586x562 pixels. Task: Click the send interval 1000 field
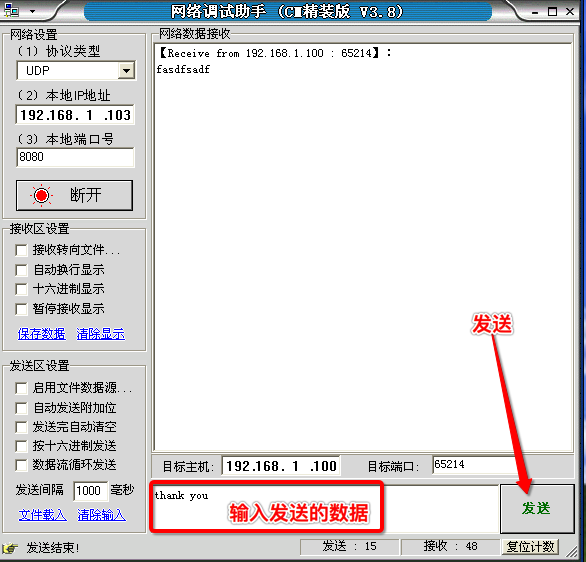[x=90, y=491]
